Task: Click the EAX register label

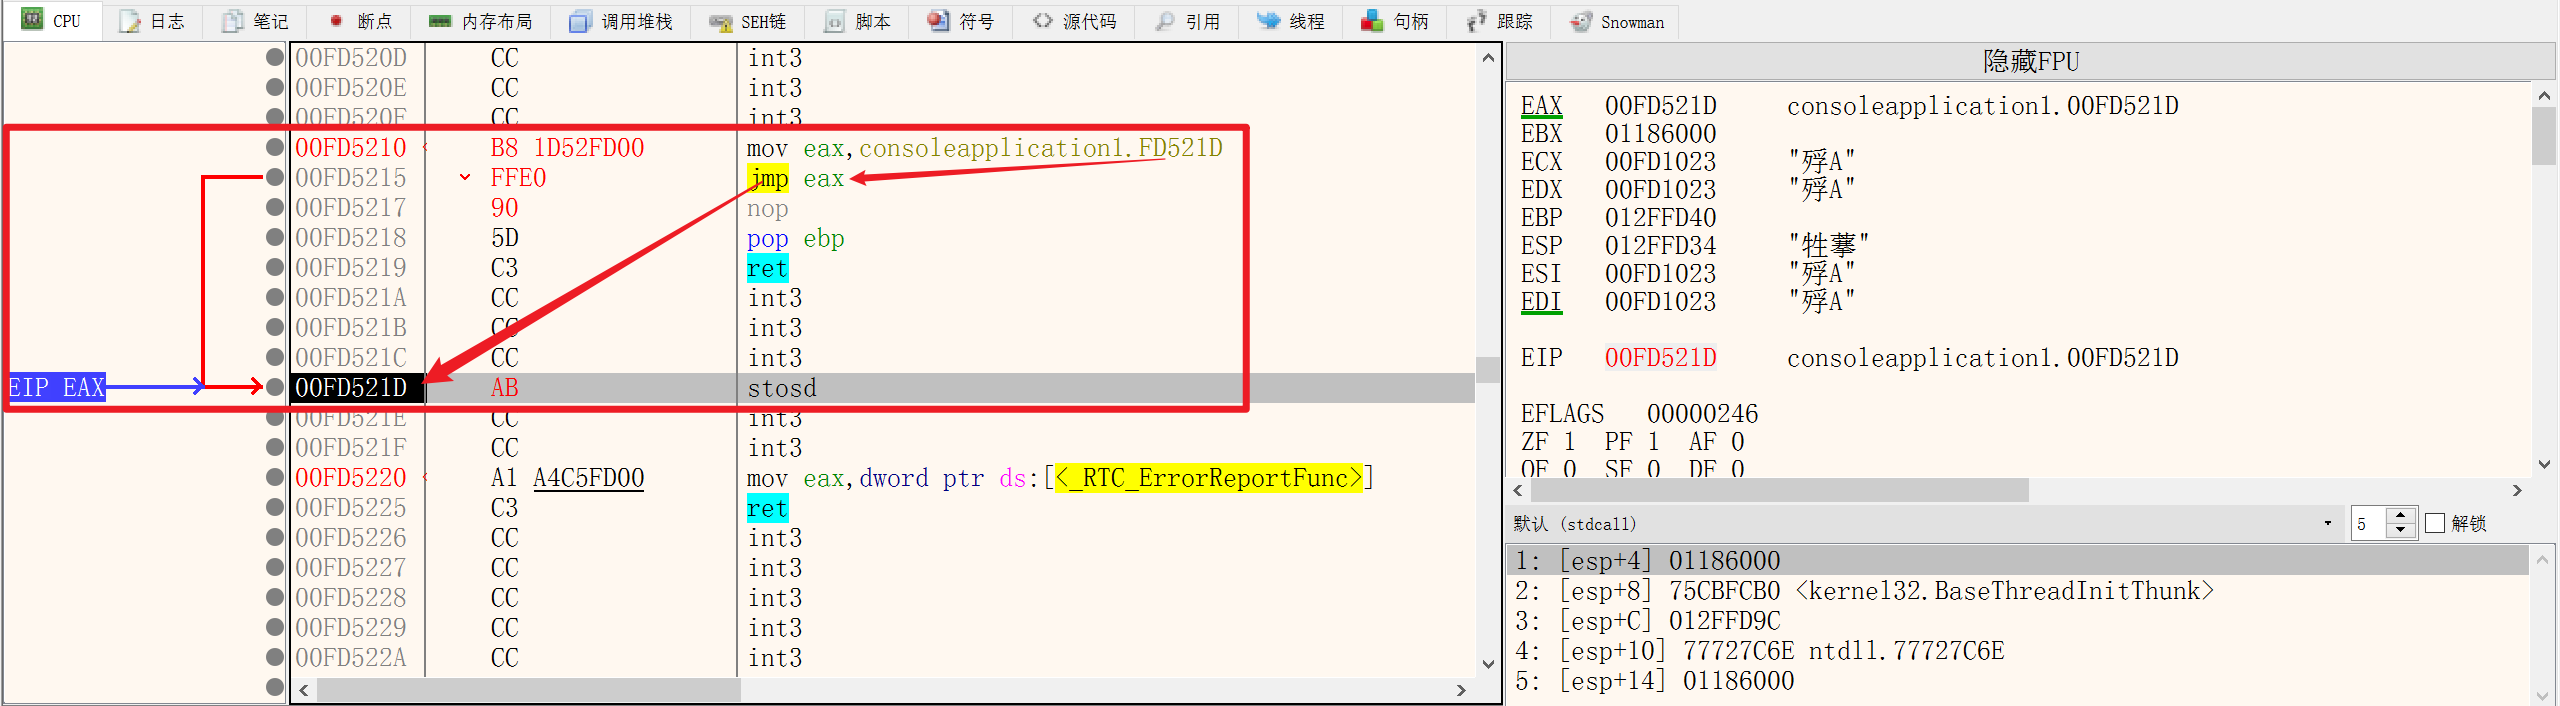Action: pyautogui.click(x=1541, y=106)
